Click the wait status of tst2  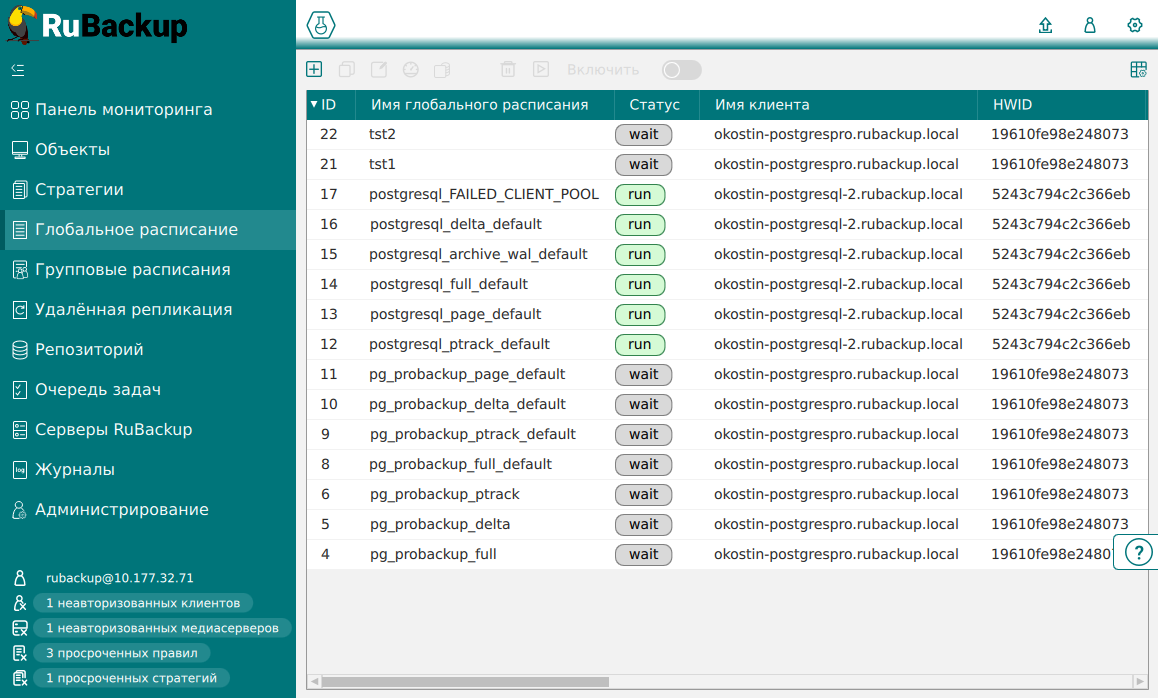coord(643,134)
